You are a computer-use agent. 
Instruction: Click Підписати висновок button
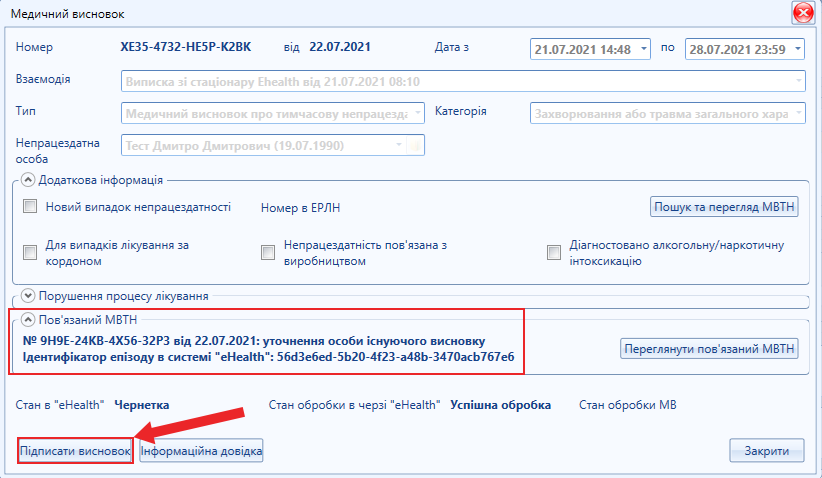(75, 451)
